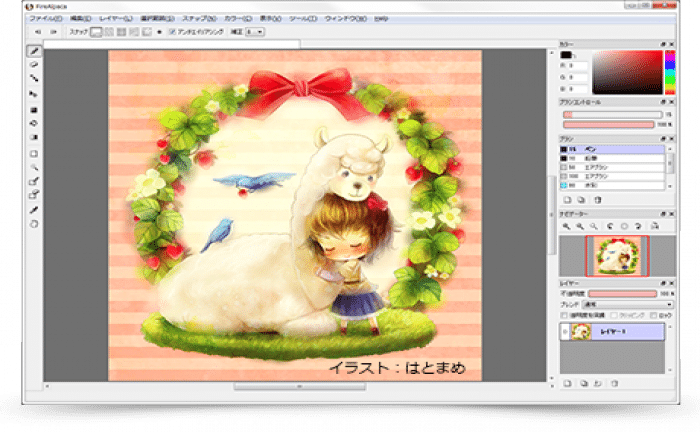Image resolution: width=700 pixels, height=432 pixels.
Task: Select the Select Pen tool
Action: [34, 181]
